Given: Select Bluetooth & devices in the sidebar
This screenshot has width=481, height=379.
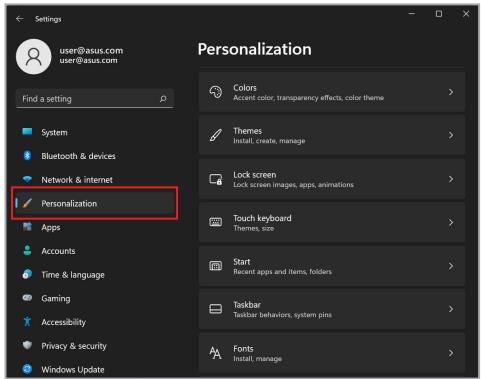Looking at the screenshot, I should (x=94, y=156).
